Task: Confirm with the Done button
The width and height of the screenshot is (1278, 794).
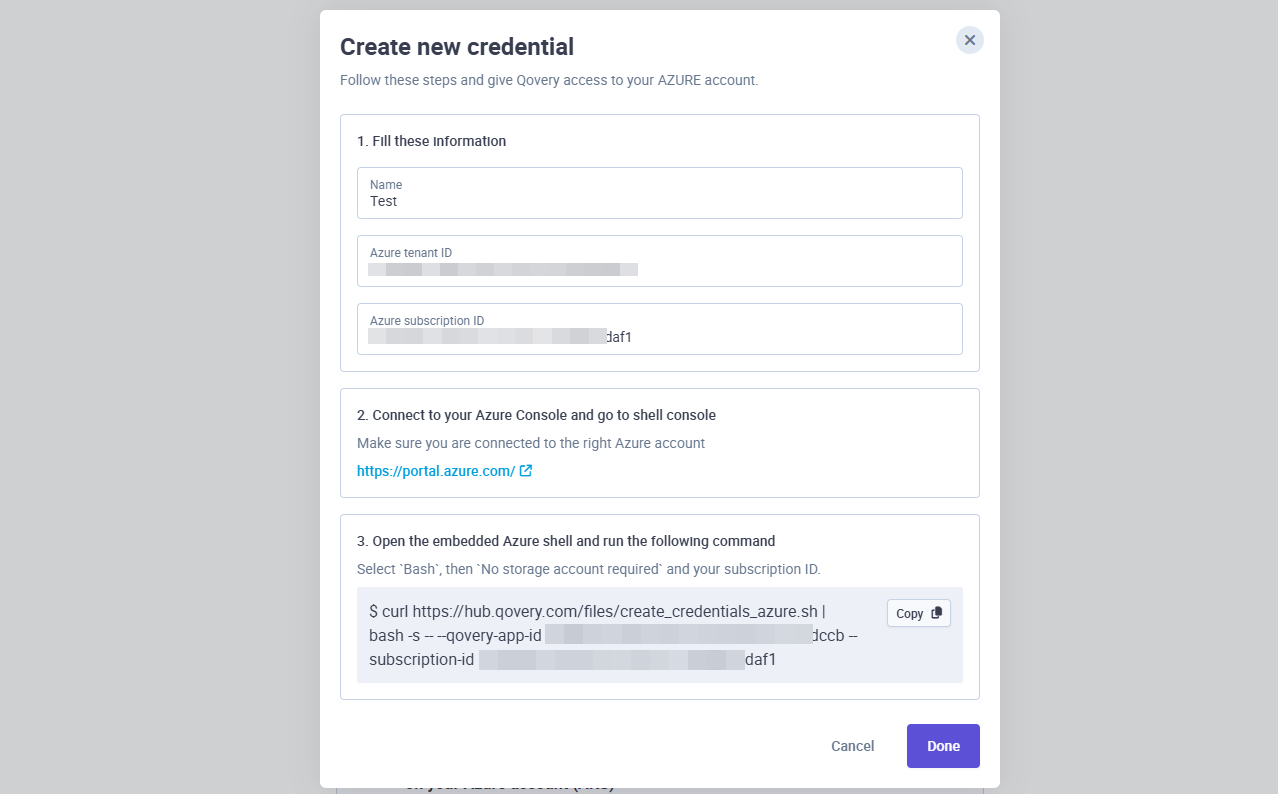Action: (x=943, y=746)
